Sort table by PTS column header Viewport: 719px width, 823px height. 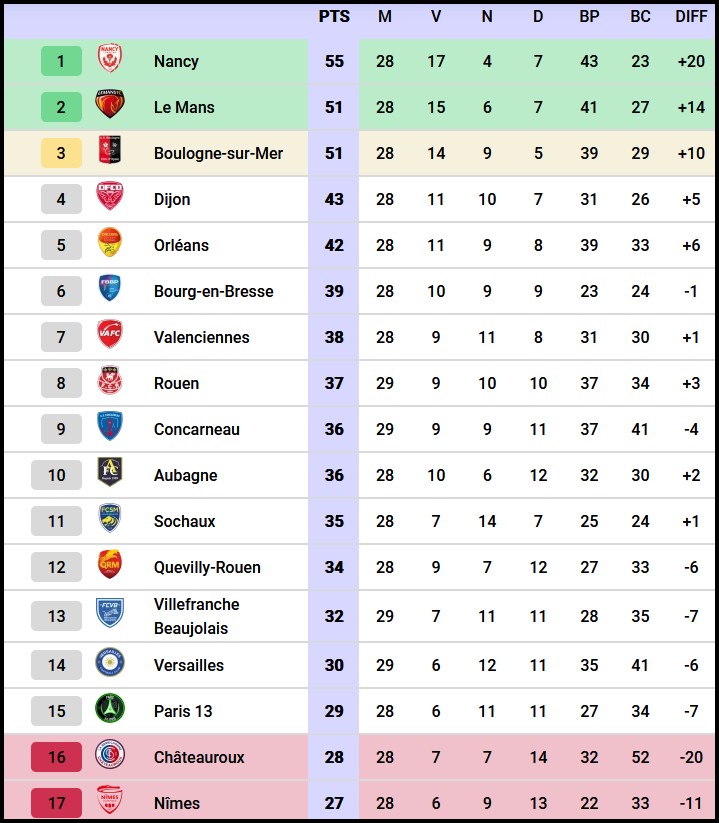(x=334, y=17)
